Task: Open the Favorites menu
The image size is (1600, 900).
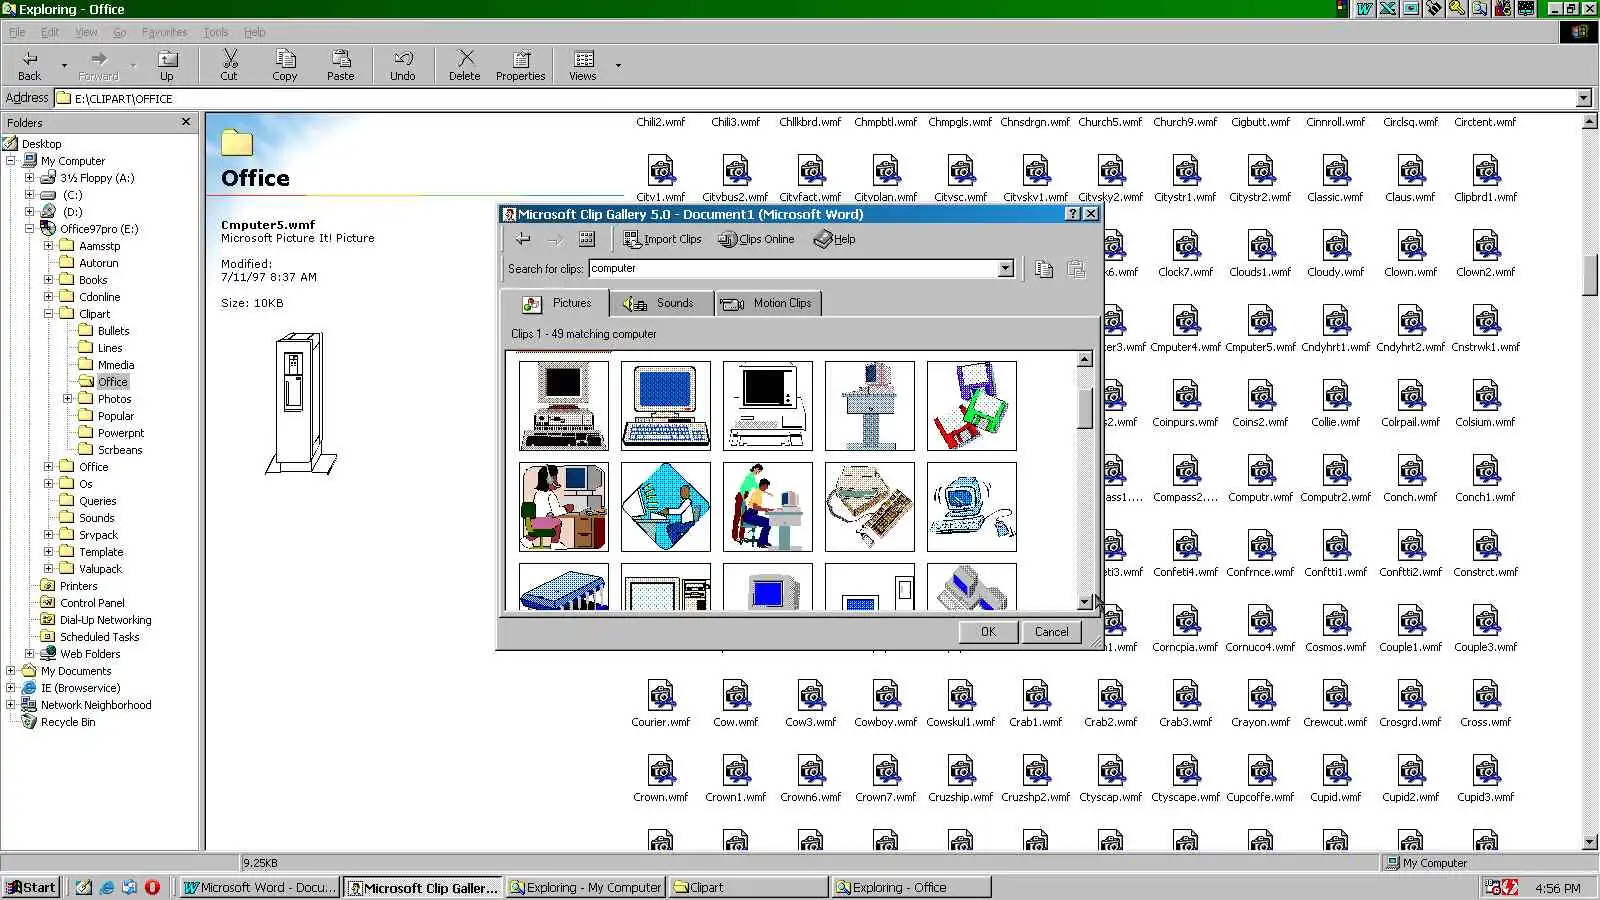Action: click(165, 32)
